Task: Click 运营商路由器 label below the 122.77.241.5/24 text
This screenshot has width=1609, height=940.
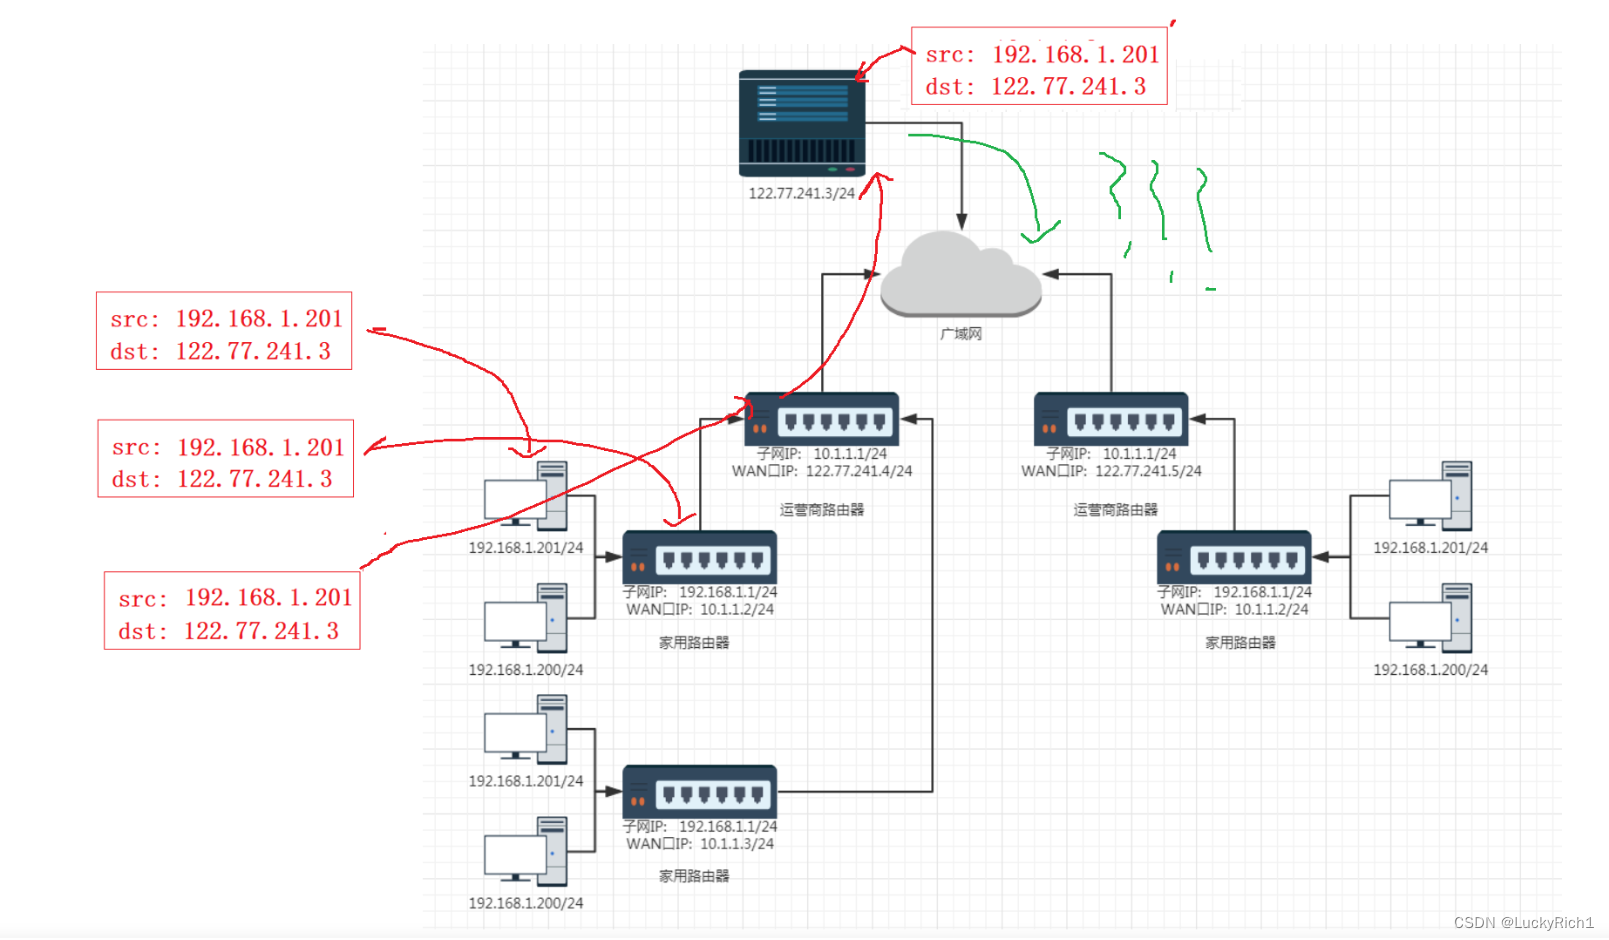Action: (x=1116, y=510)
